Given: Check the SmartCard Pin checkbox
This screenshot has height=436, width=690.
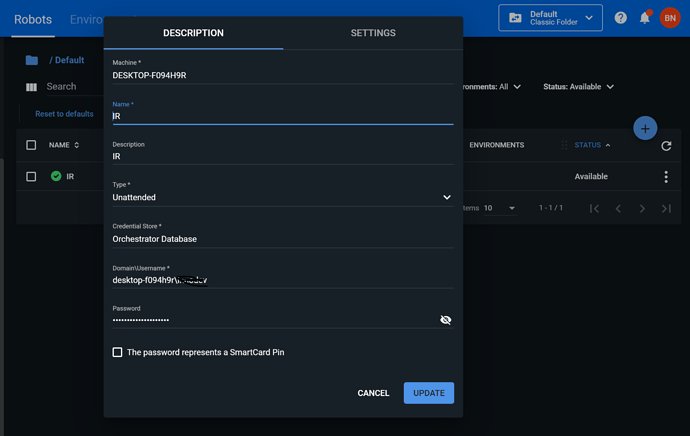Looking at the screenshot, I should 117,352.
